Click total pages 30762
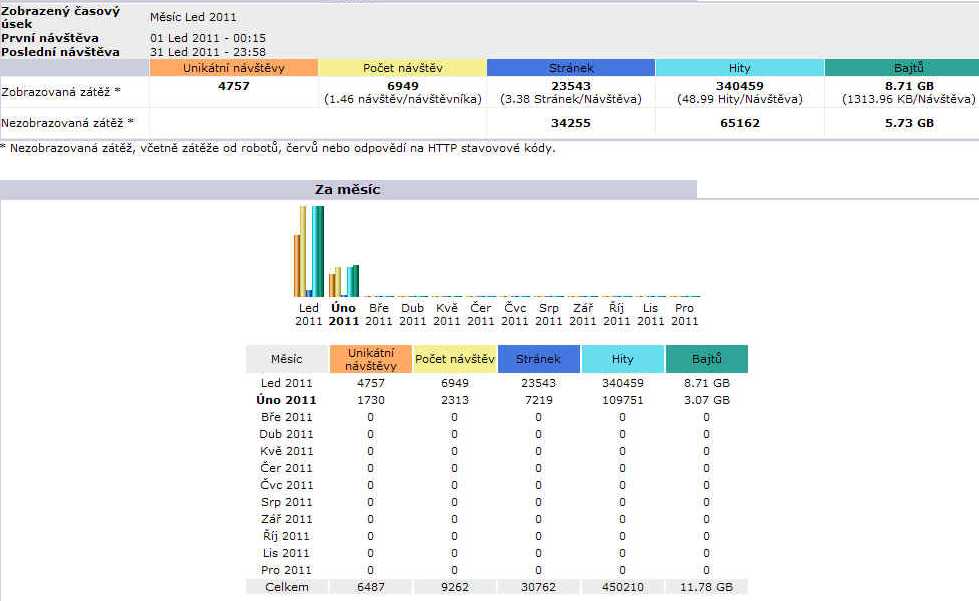This screenshot has height=601, width=979. pos(539,587)
